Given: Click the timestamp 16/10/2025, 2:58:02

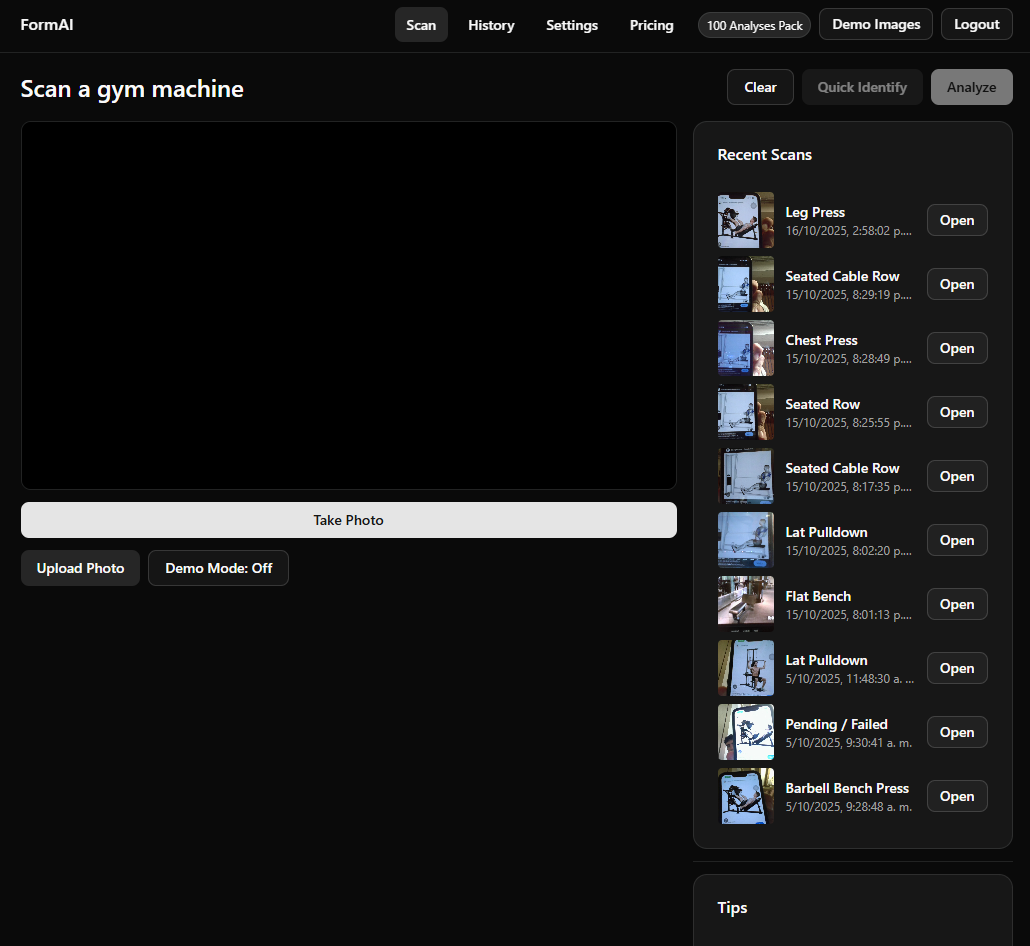Looking at the screenshot, I should coord(848,231).
